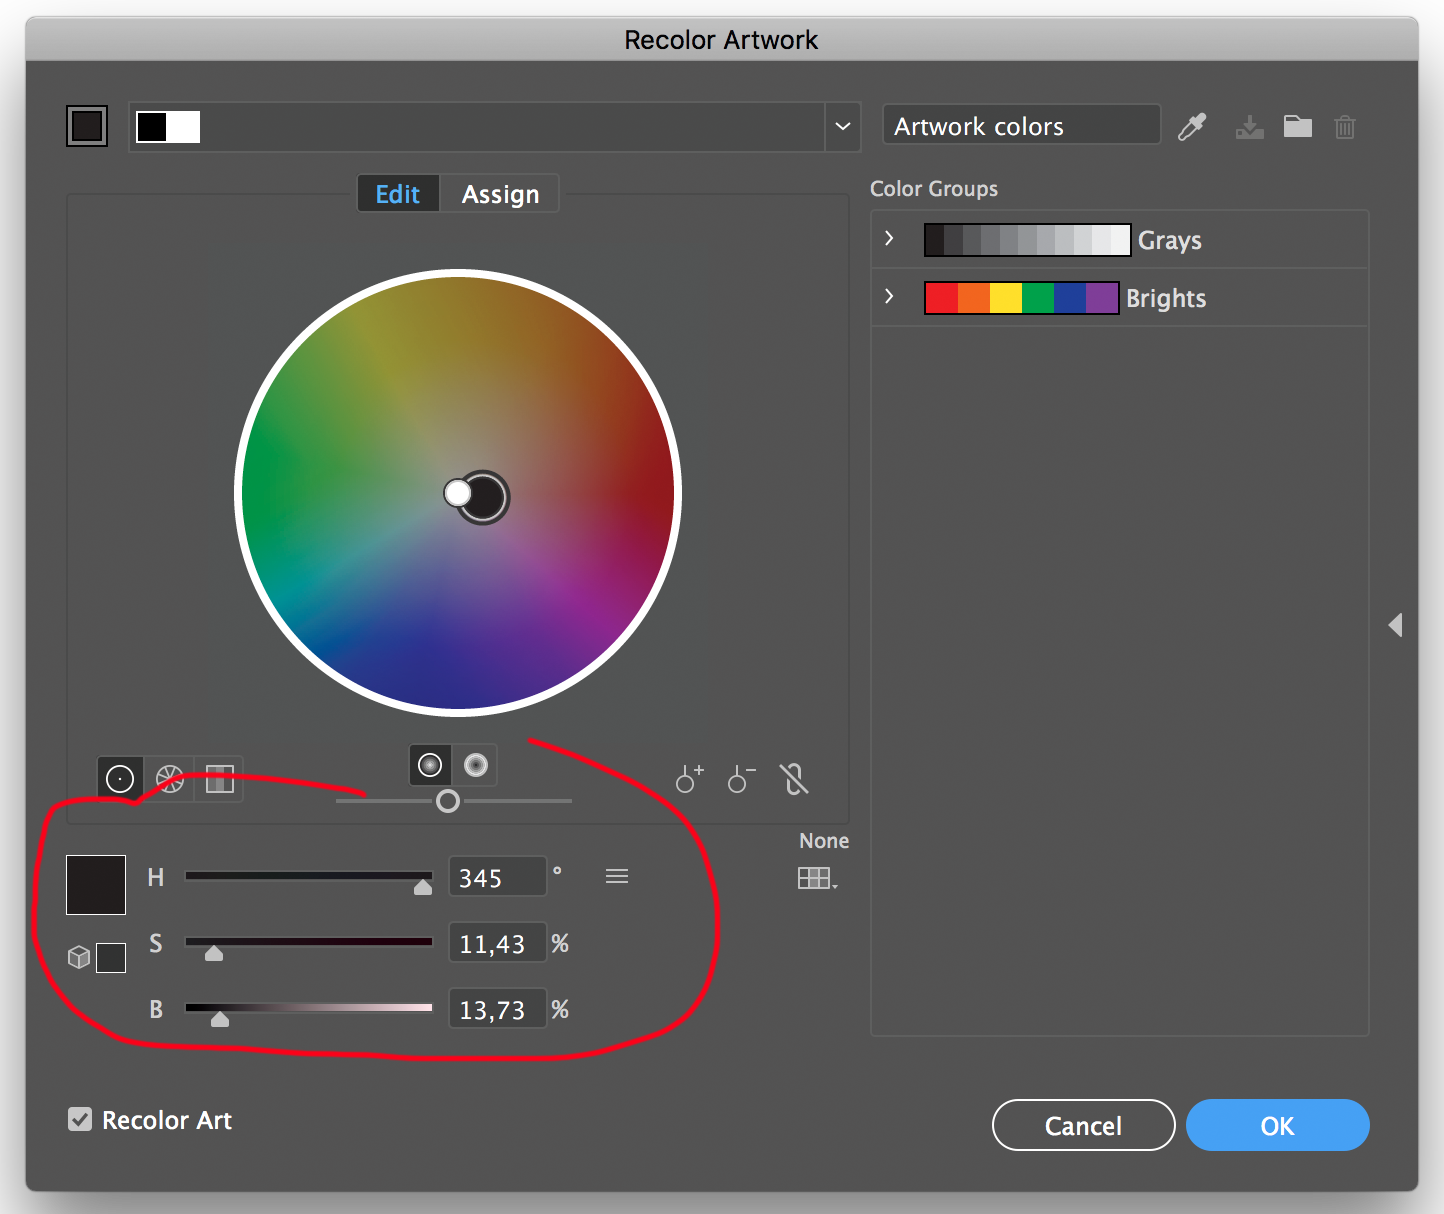Click the dark color marker on wheel
Viewport: 1444px width, 1214px height.
485,497
